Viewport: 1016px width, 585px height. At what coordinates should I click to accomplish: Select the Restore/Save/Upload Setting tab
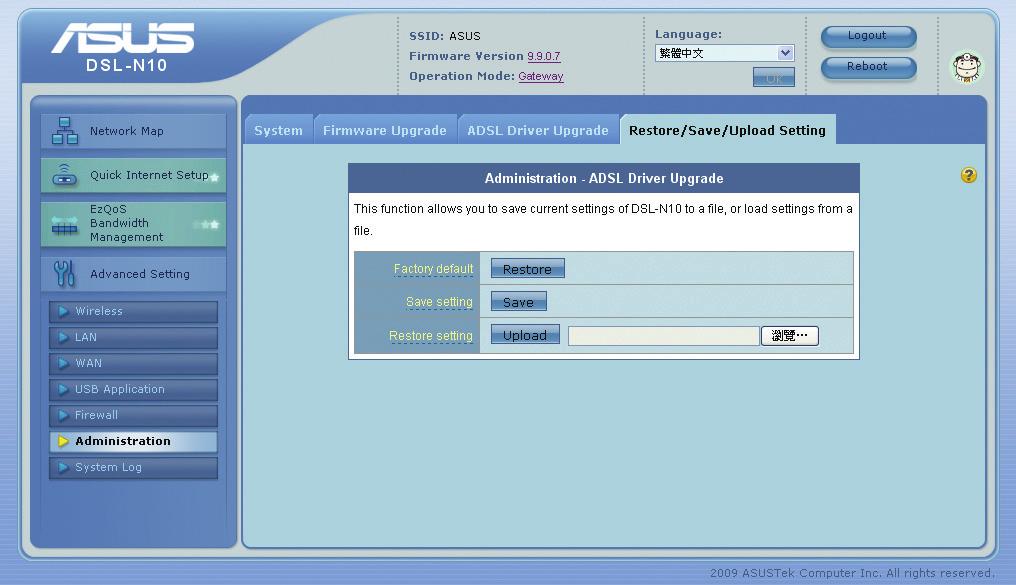[x=728, y=130]
